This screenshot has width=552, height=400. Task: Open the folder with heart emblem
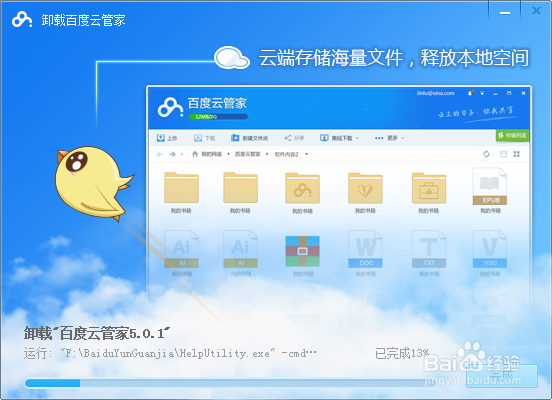365,188
